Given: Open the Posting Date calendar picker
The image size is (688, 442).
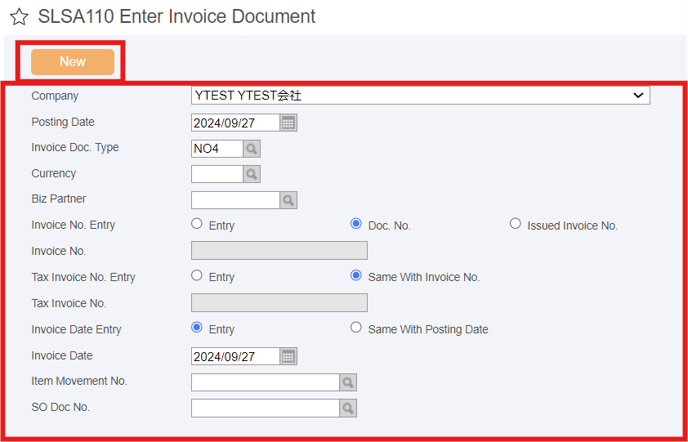Looking at the screenshot, I should (288, 123).
